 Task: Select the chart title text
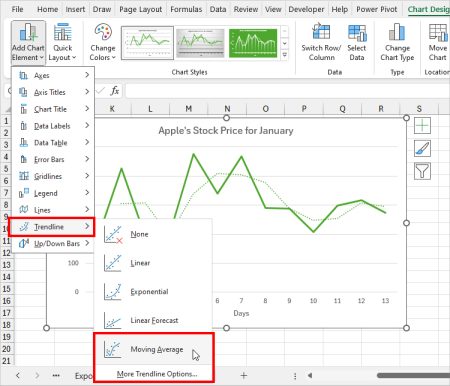coord(226,130)
